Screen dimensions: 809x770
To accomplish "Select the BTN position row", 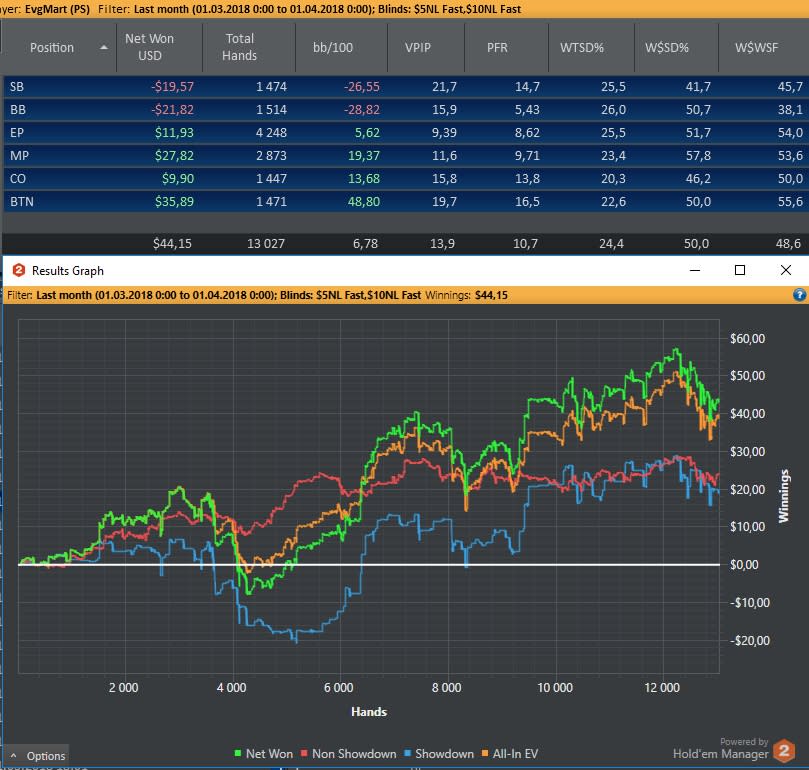I will click(407, 201).
